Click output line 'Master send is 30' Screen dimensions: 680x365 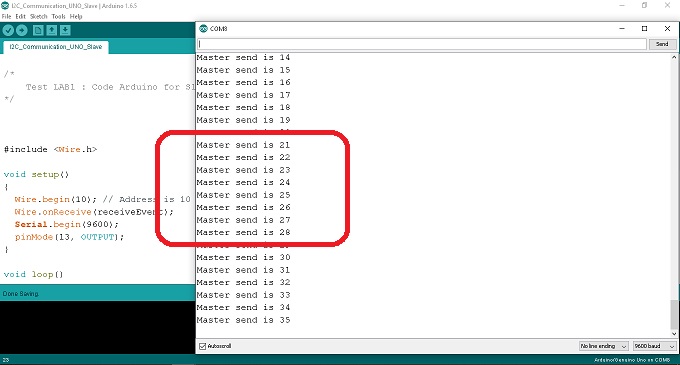tap(243, 257)
